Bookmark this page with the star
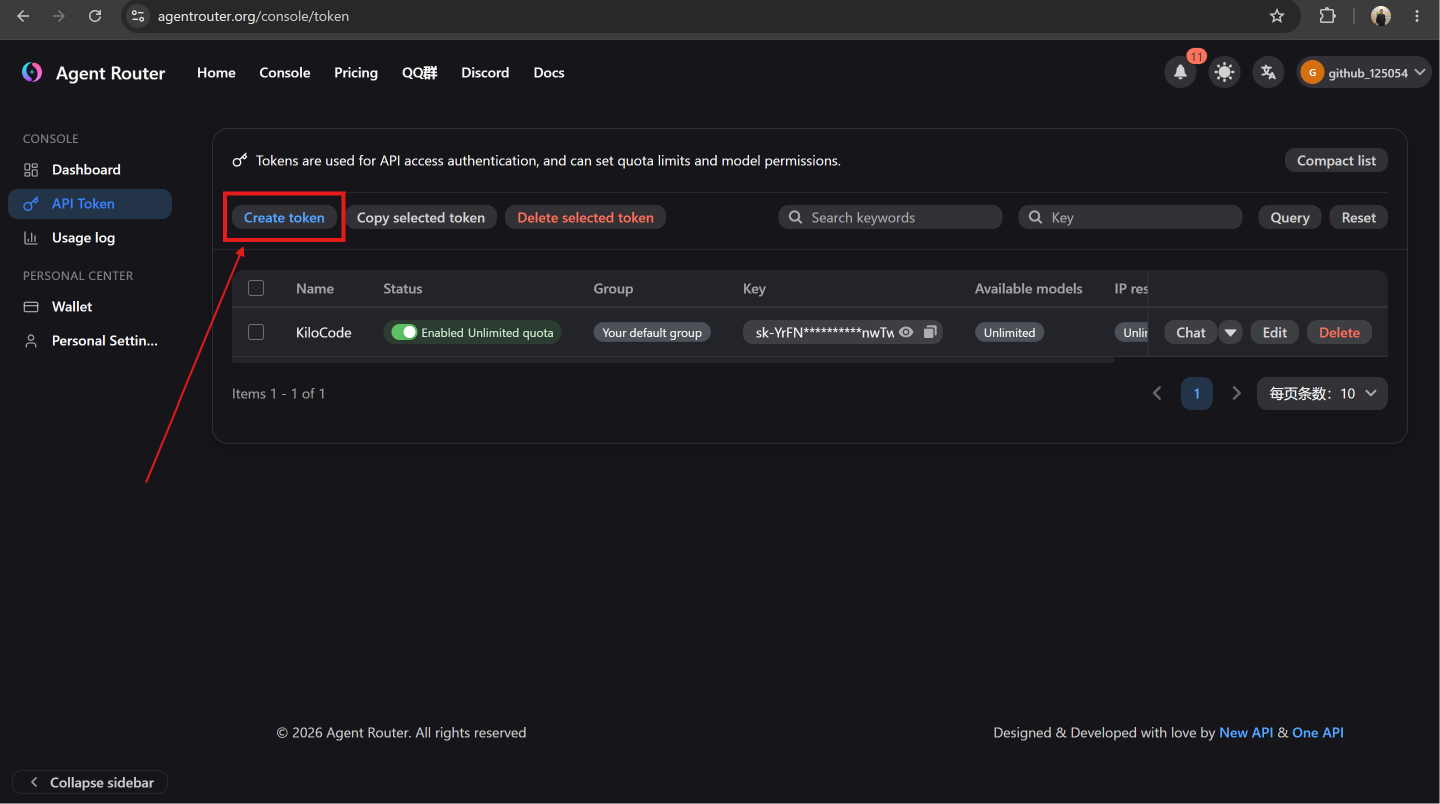Image resolution: width=1440 pixels, height=804 pixels. click(x=1277, y=16)
